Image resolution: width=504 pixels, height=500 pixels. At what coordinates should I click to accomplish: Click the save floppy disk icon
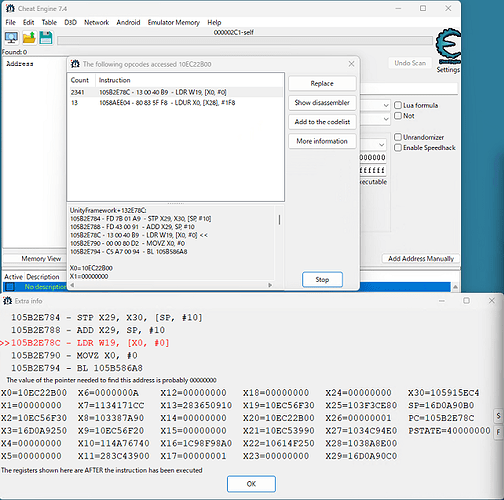(x=46, y=38)
